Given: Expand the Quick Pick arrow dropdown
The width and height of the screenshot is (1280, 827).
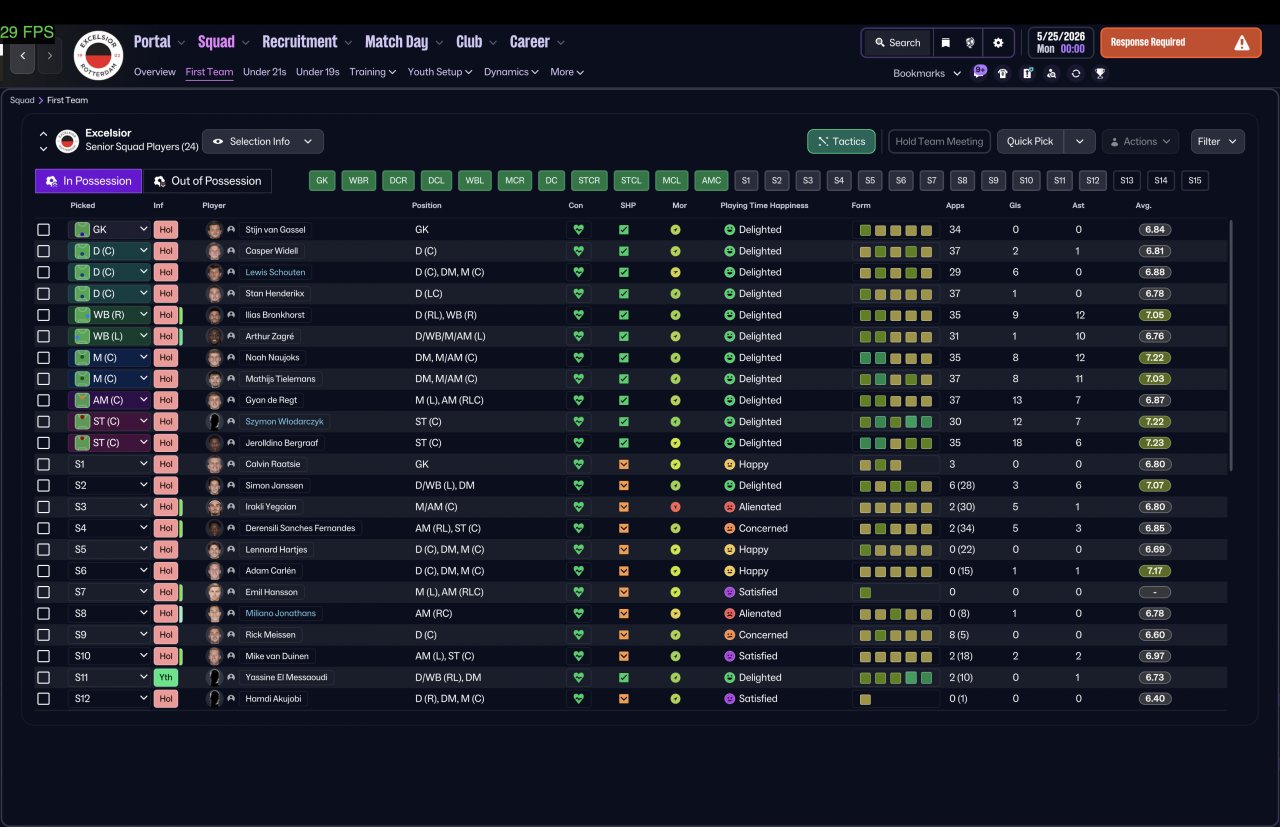Looking at the screenshot, I should pyautogui.click(x=1079, y=141).
